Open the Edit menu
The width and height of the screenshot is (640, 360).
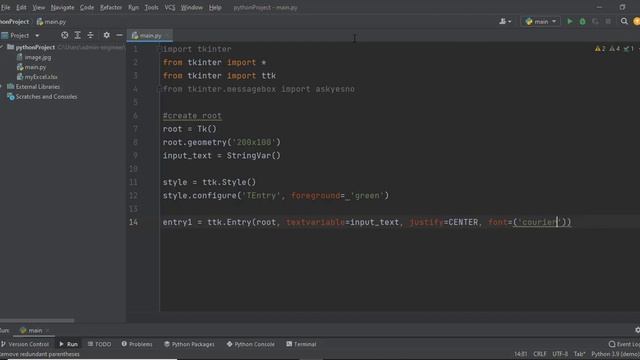pos(21,7)
